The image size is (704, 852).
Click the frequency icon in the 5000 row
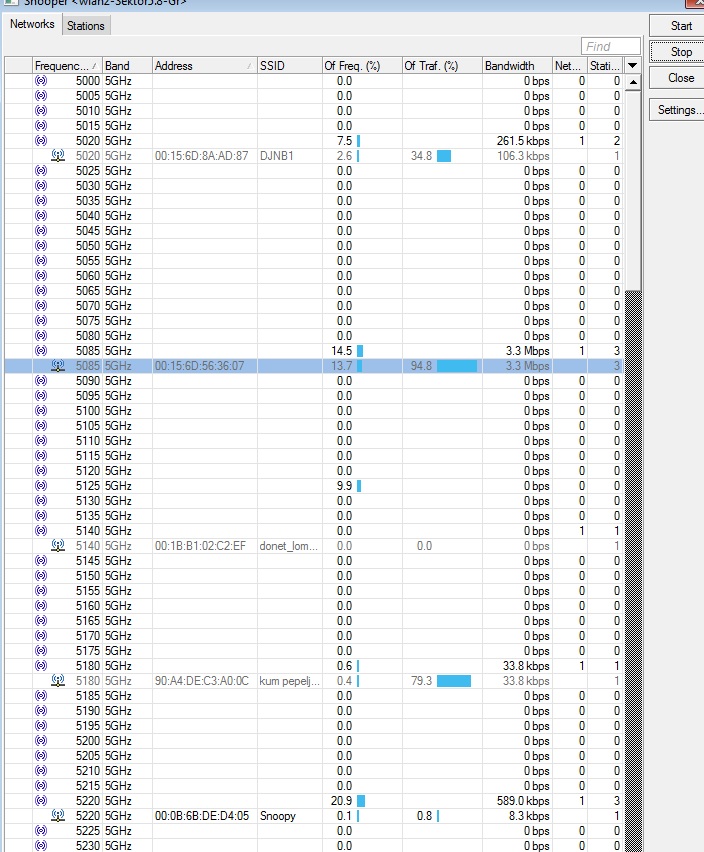click(41, 81)
